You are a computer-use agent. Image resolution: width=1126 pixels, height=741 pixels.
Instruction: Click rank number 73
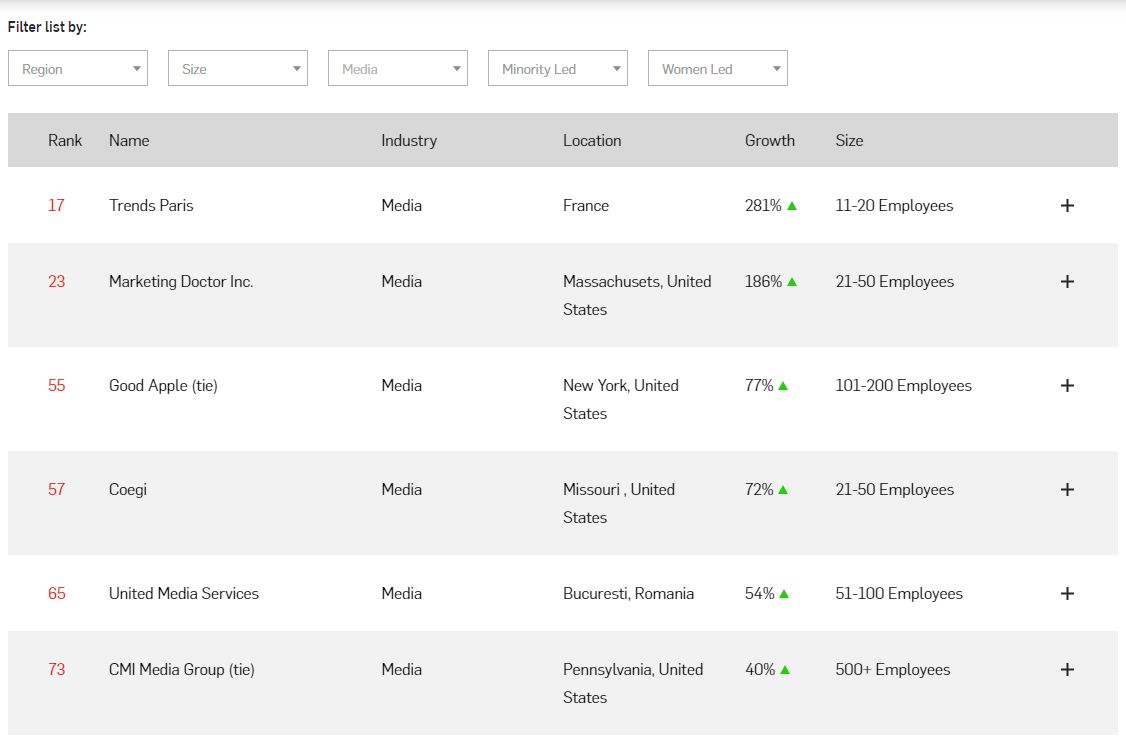point(57,669)
